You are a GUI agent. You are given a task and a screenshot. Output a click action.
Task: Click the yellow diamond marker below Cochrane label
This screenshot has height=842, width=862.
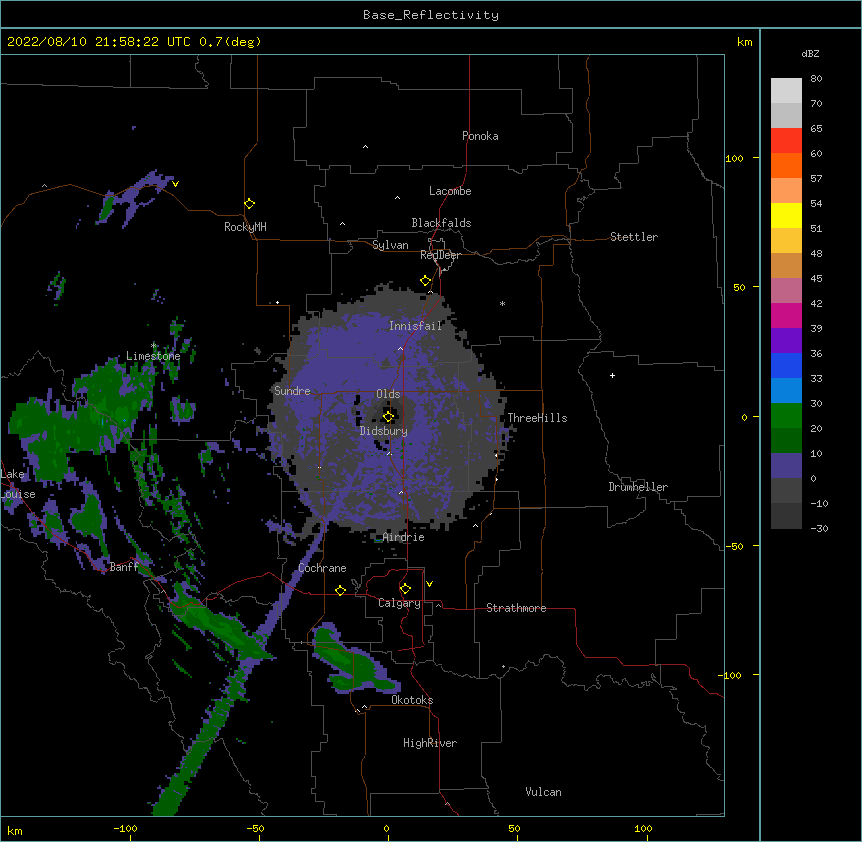coord(340,590)
